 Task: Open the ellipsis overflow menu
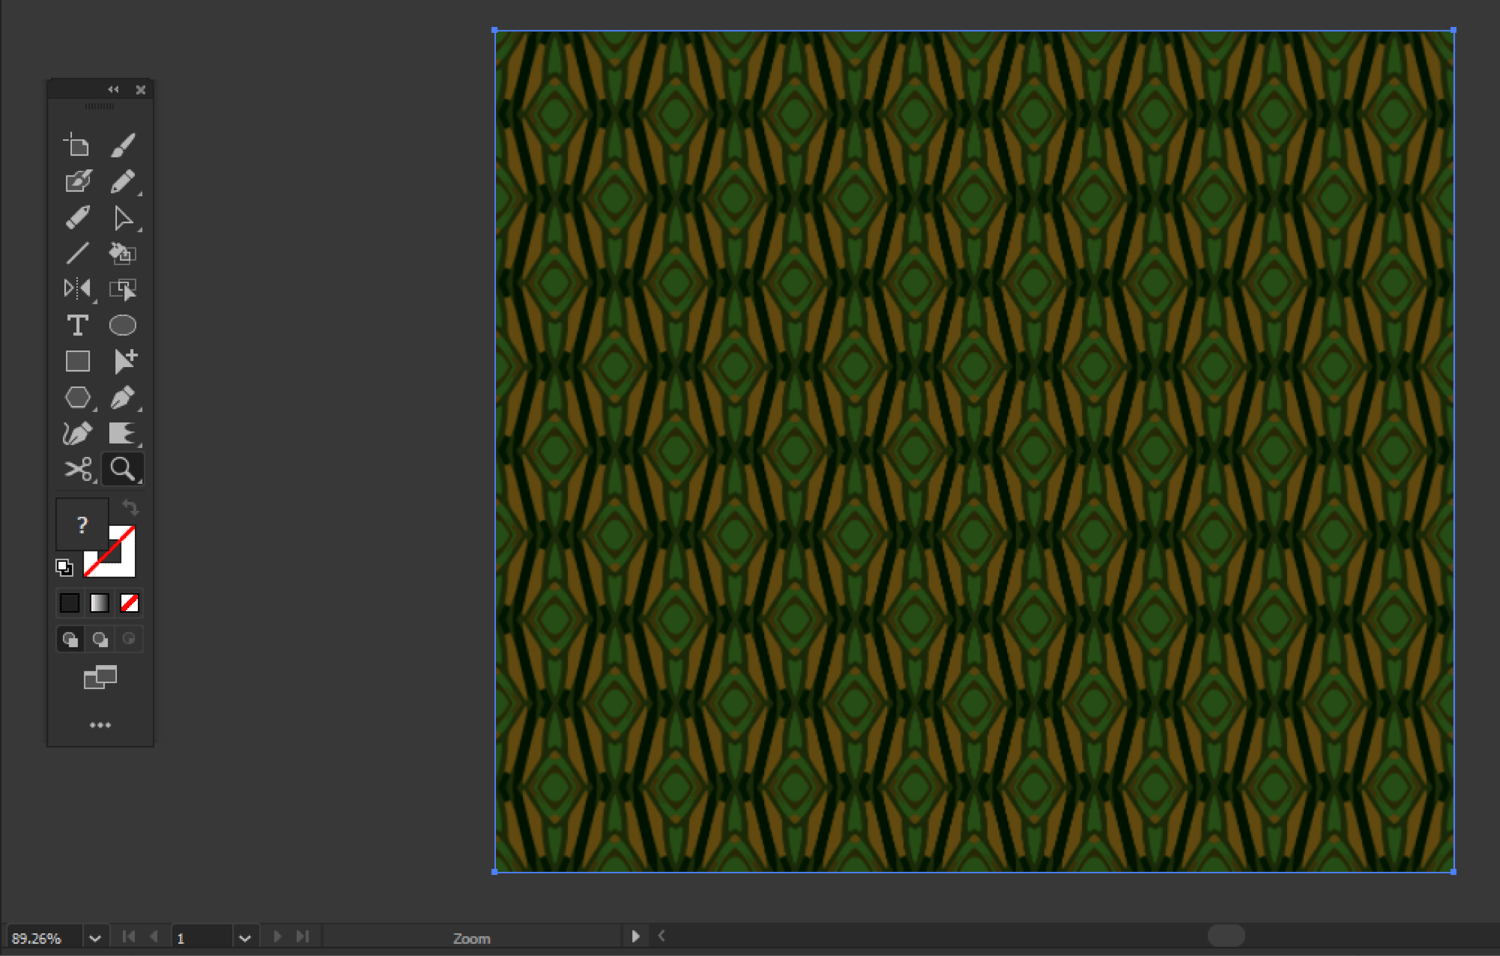click(99, 724)
